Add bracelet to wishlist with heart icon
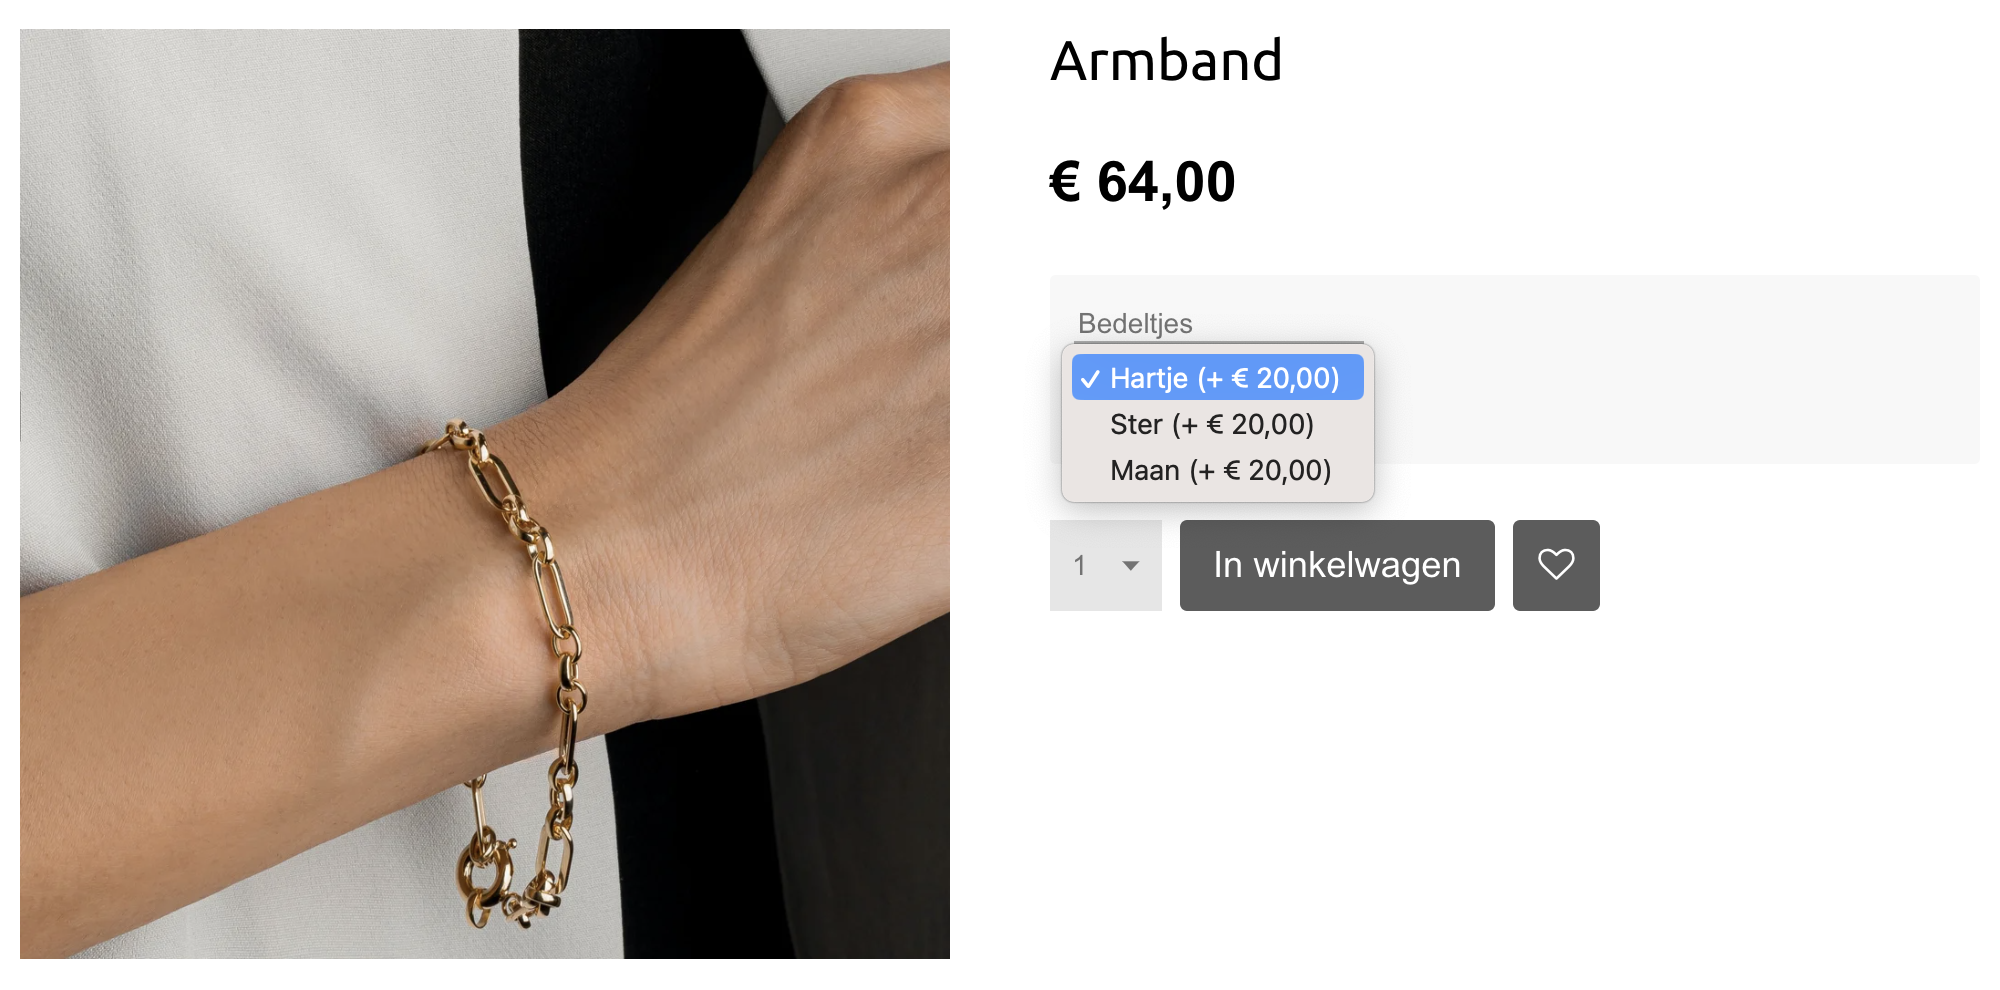Viewport: 2000px width, 990px height. [1556, 565]
